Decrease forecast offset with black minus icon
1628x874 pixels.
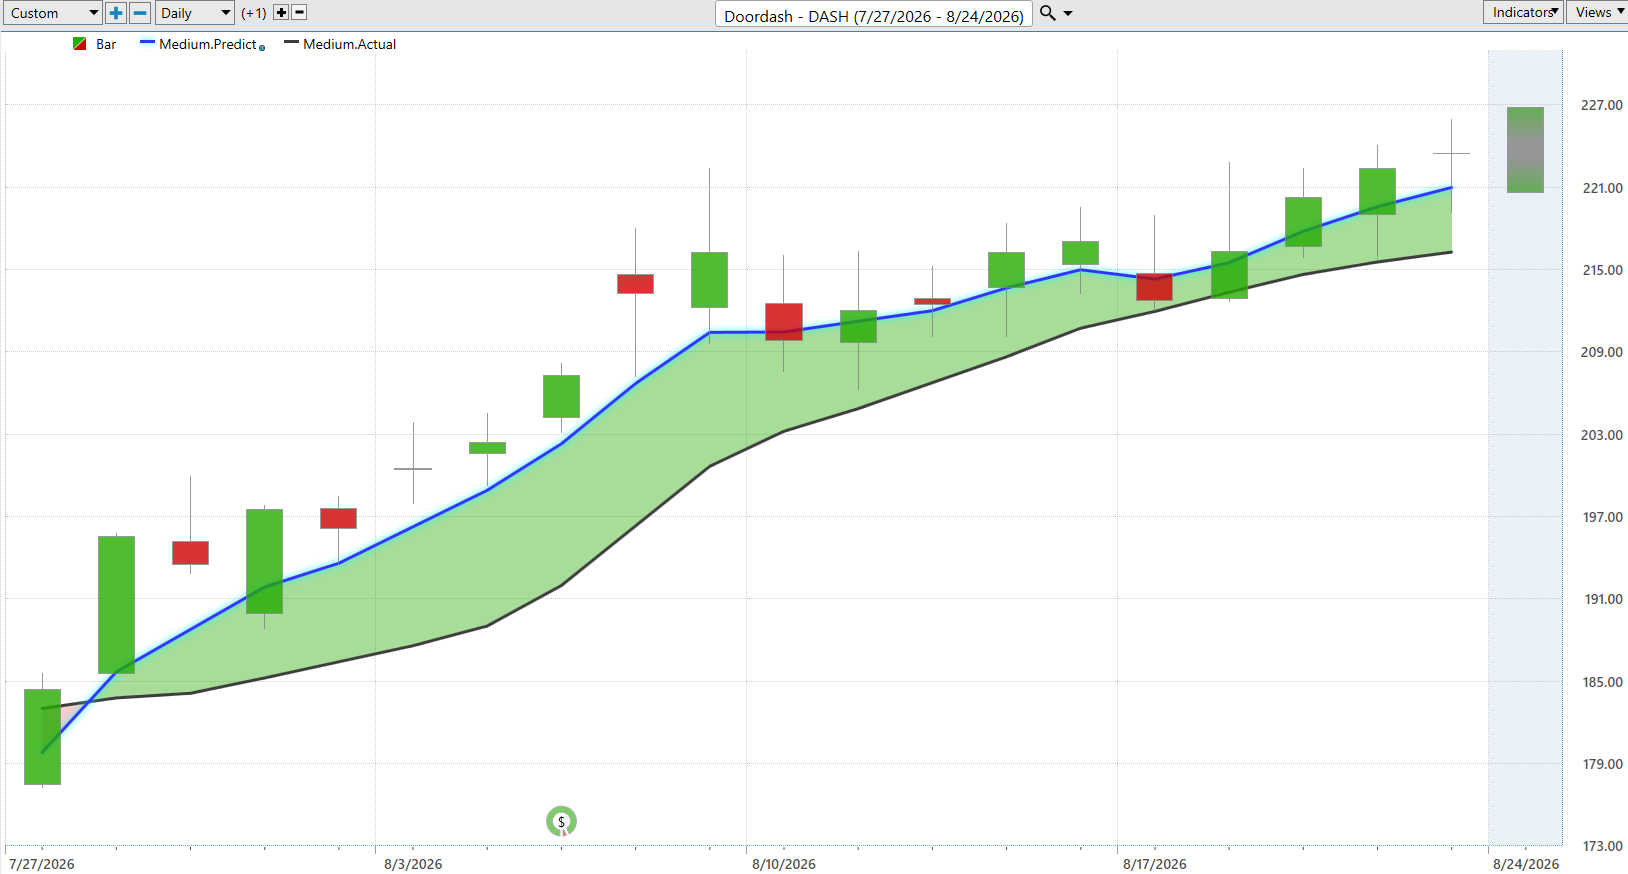(299, 13)
